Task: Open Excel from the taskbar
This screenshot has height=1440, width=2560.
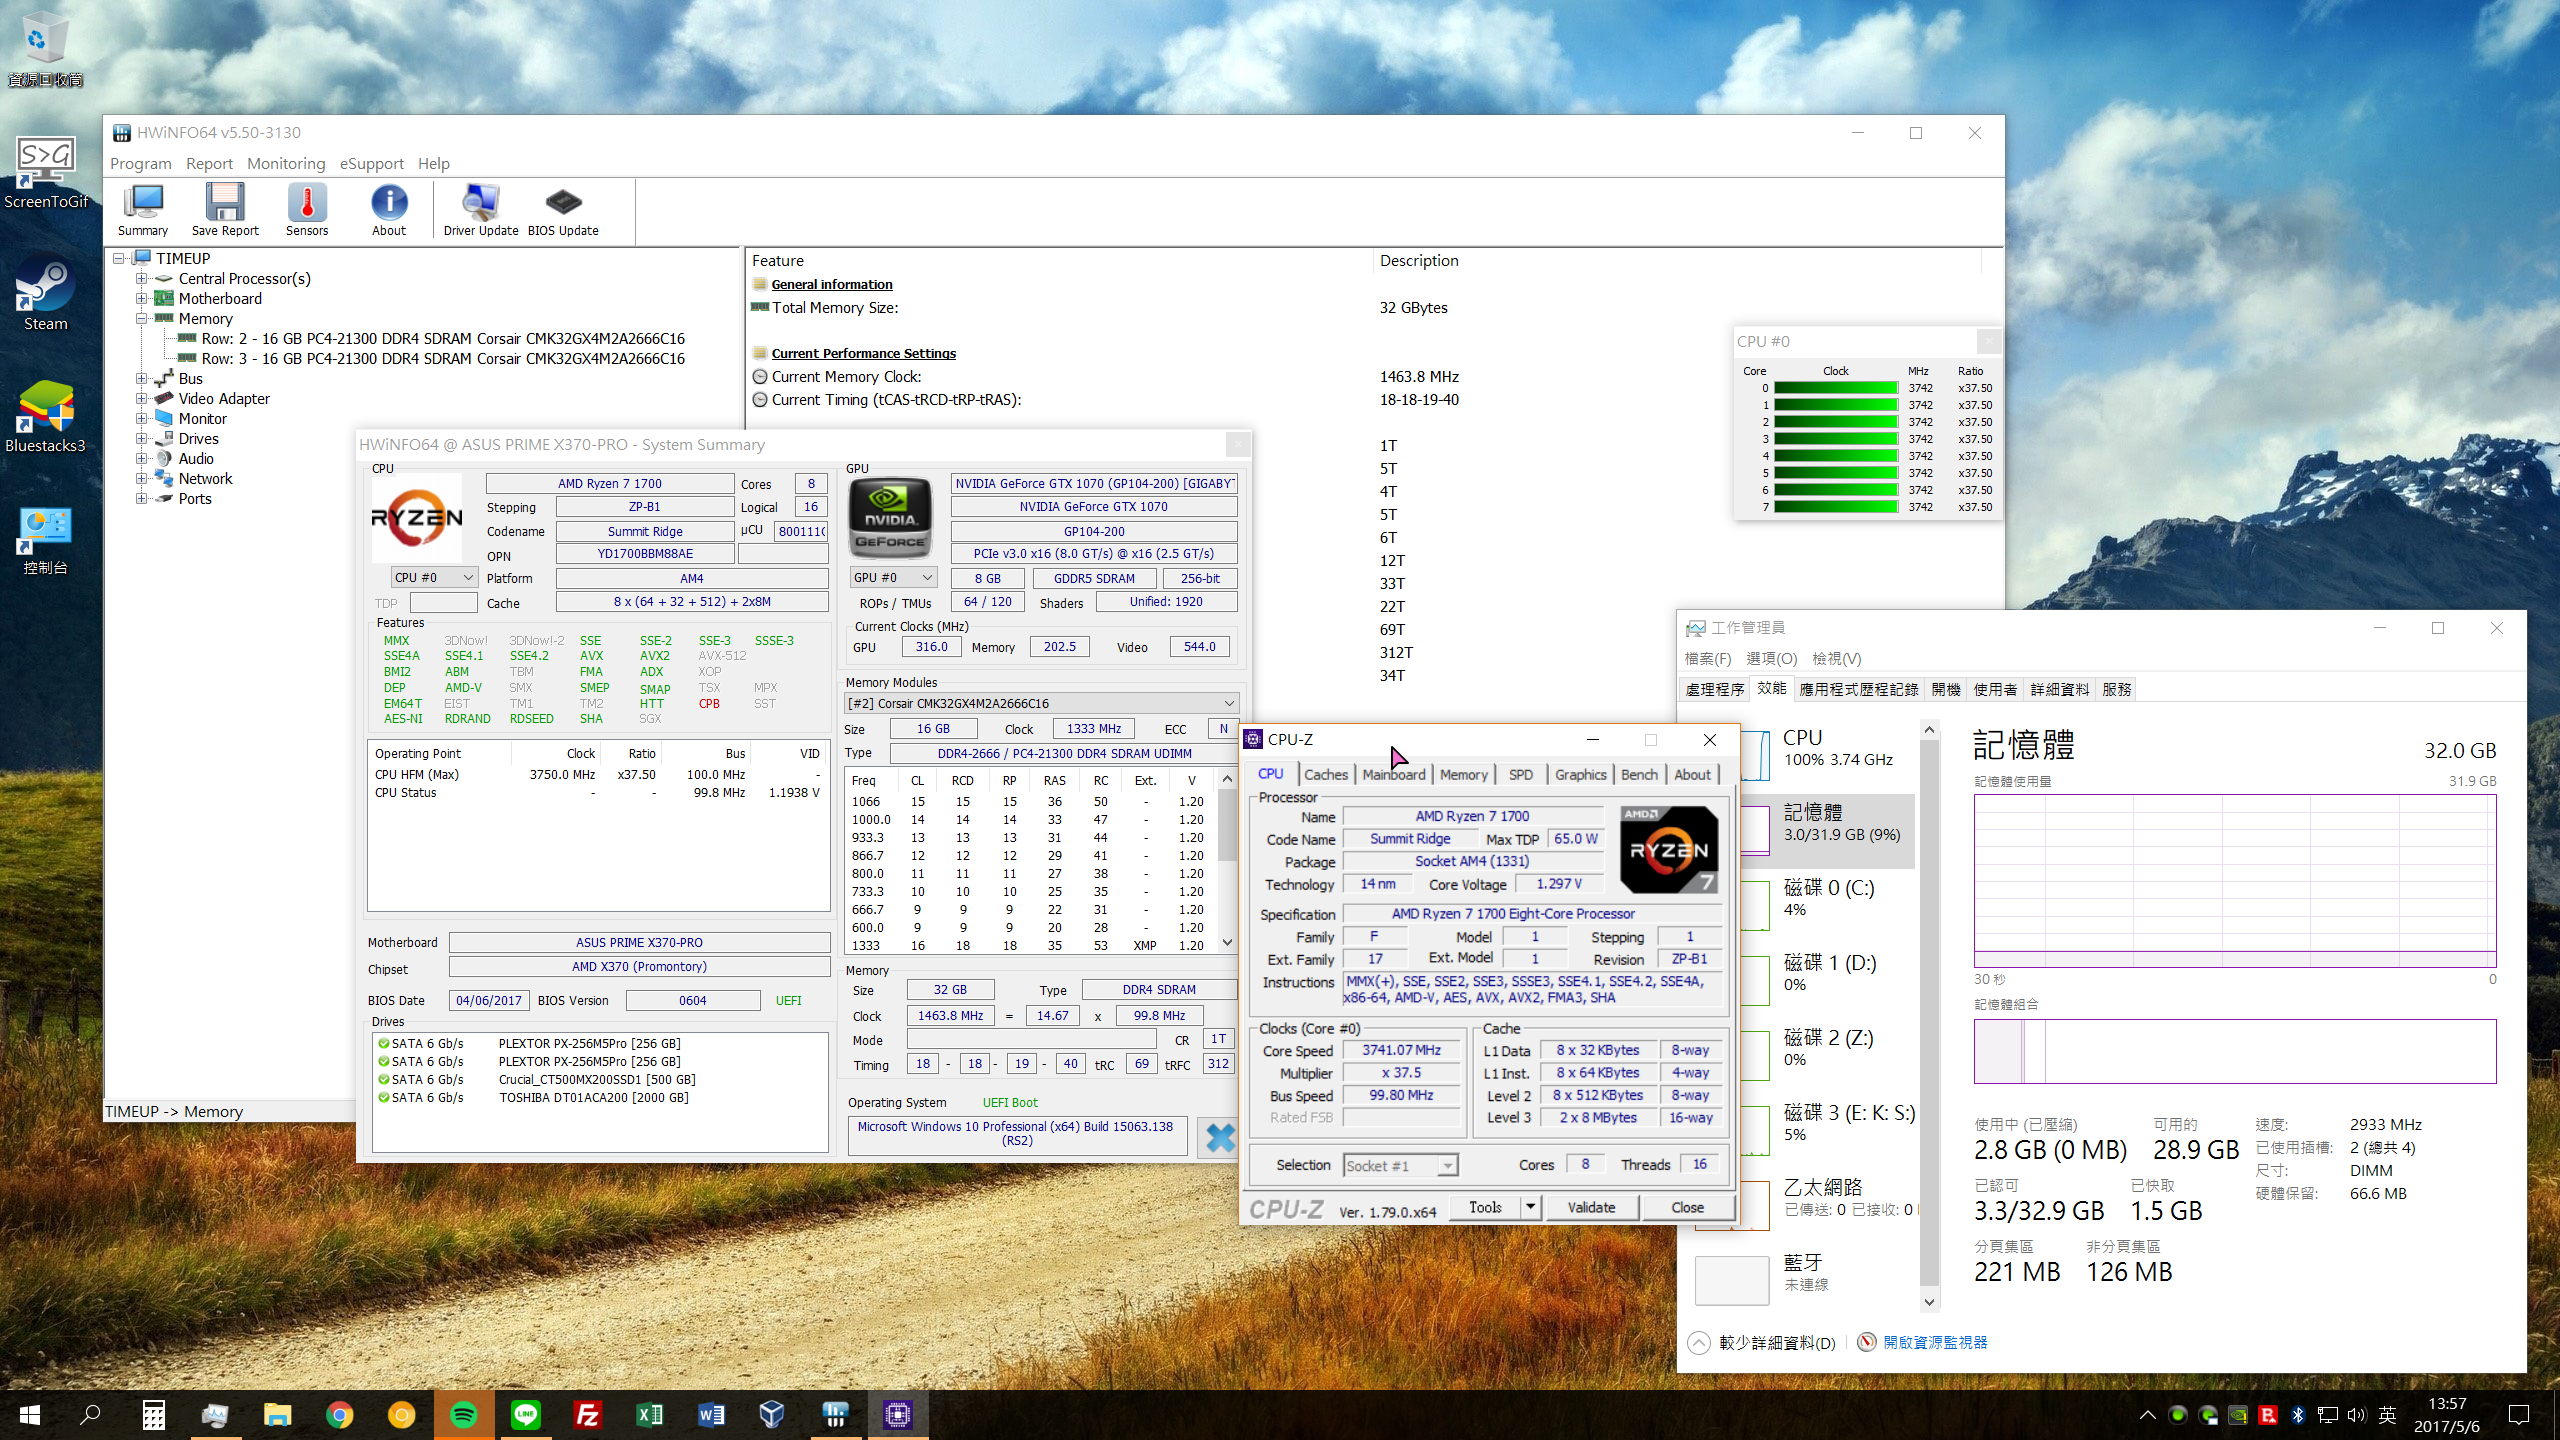Action: point(649,1415)
